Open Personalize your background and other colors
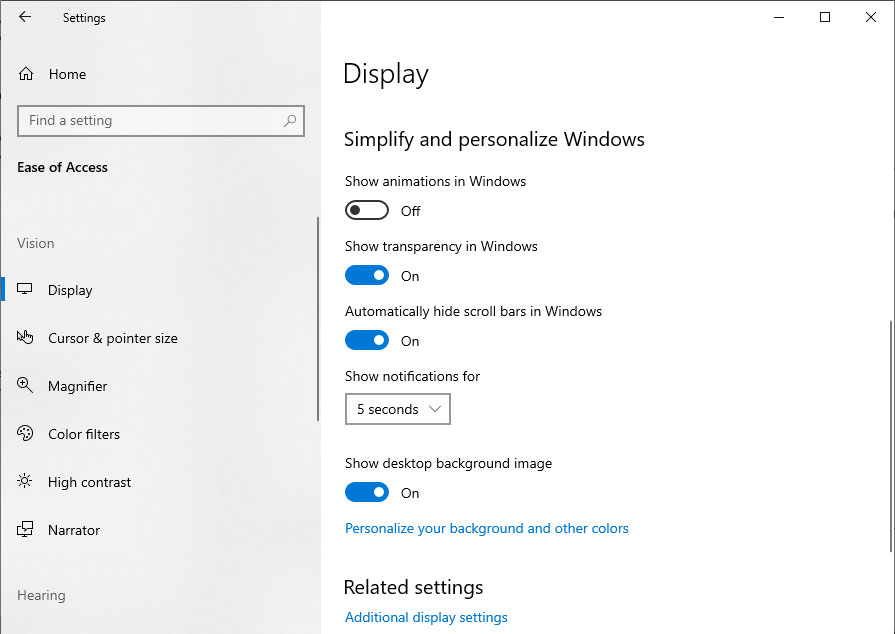The width and height of the screenshot is (895, 634). (x=486, y=528)
